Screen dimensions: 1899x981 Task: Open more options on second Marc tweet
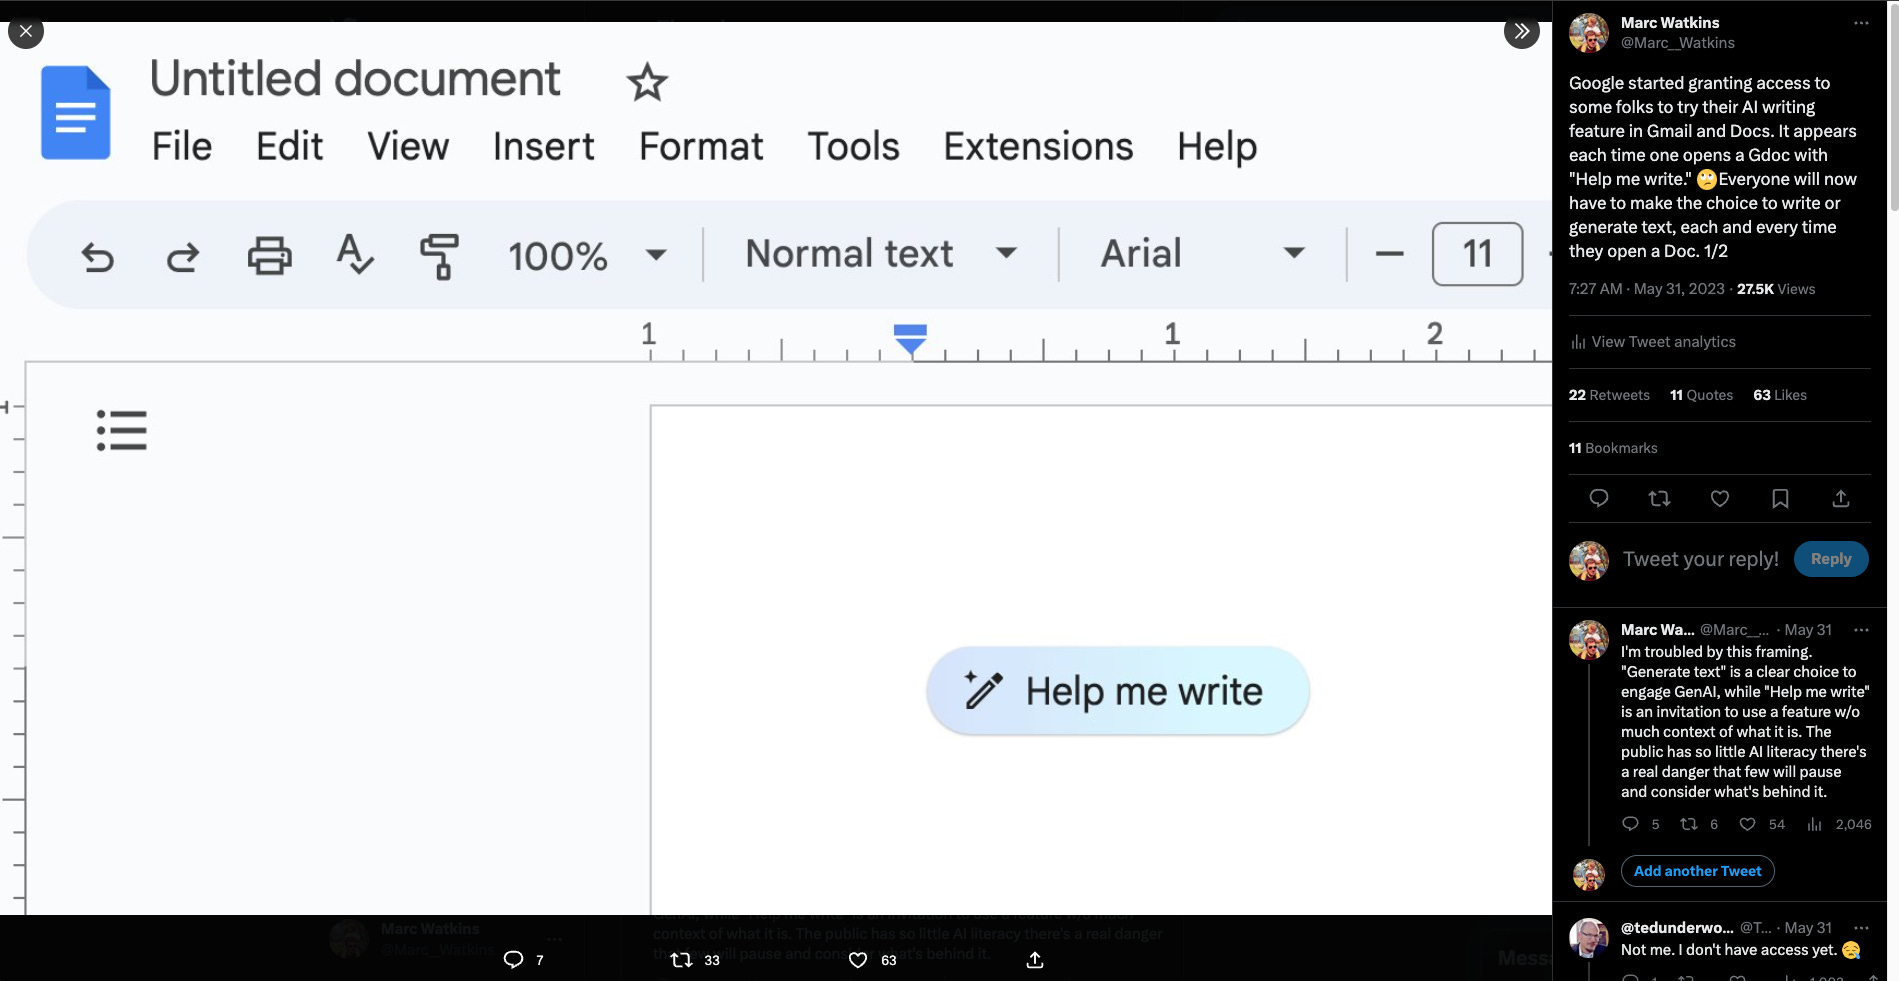tap(1861, 630)
